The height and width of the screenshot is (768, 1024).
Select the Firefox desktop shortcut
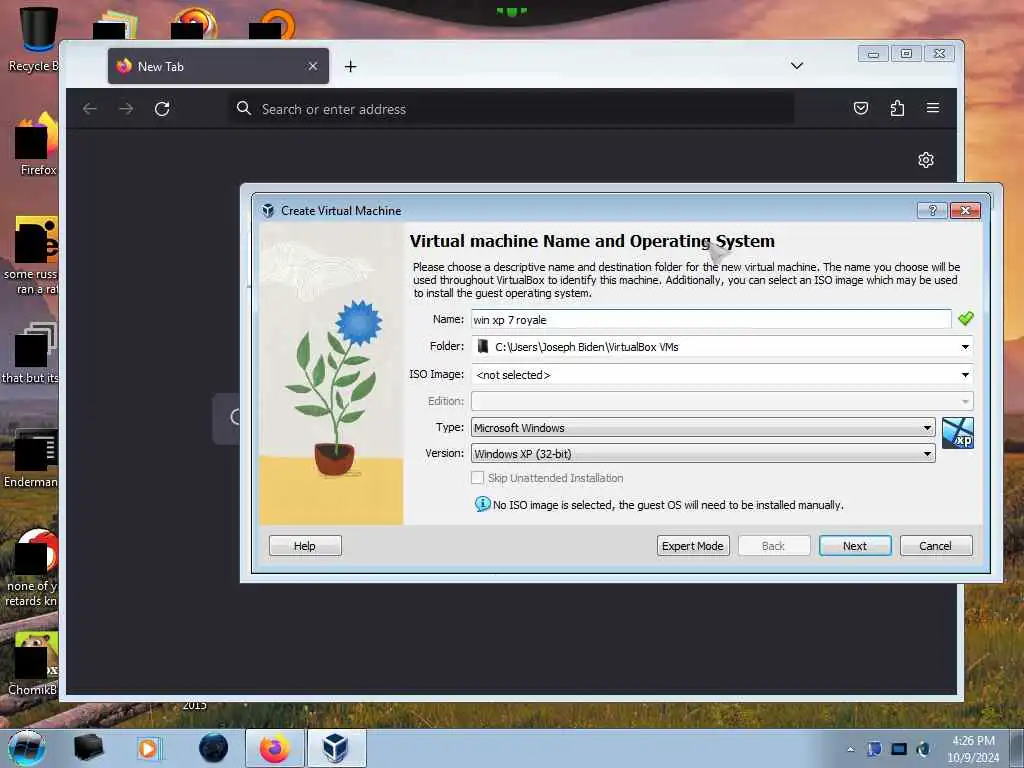click(37, 144)
